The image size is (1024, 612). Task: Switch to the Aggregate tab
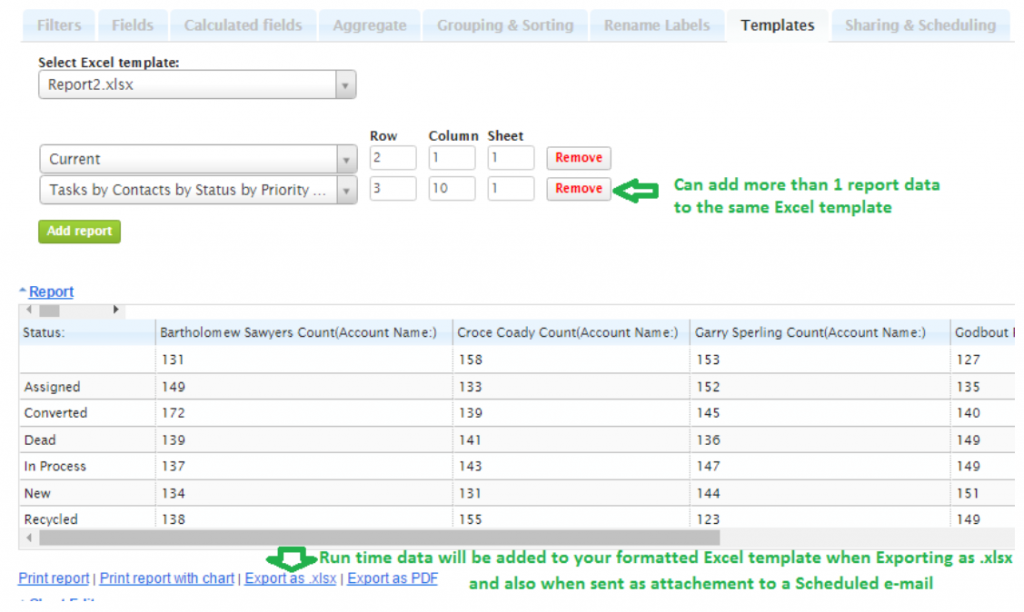(x=369, y=25)
